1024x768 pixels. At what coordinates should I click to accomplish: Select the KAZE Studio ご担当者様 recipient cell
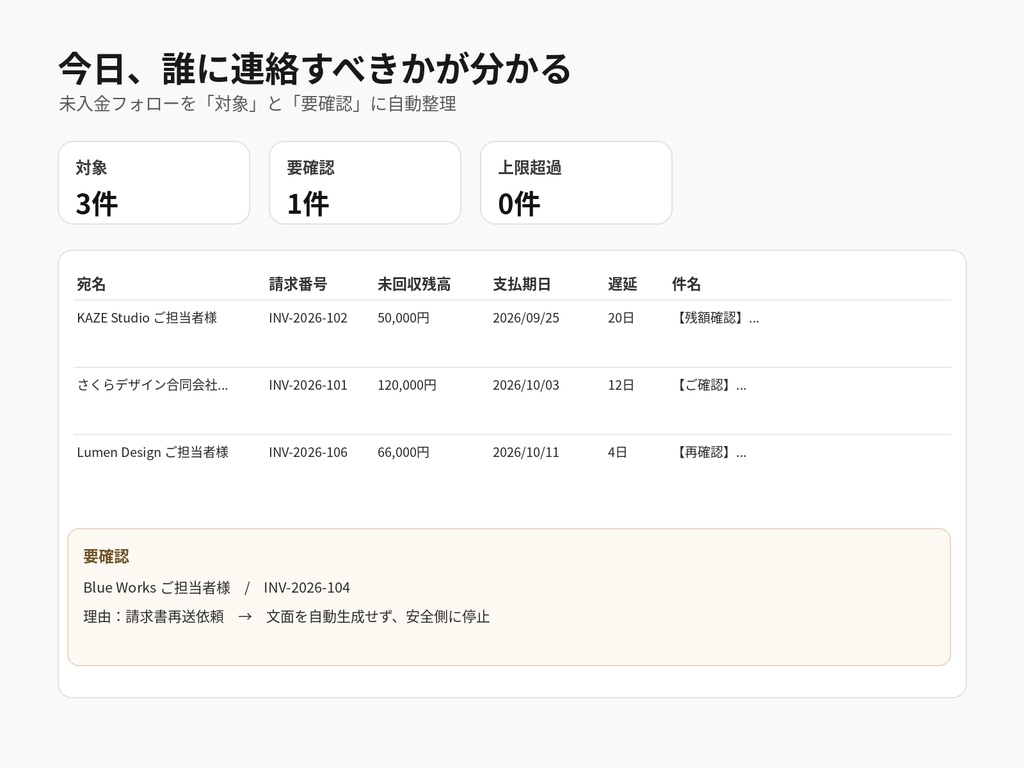point(147,318)
